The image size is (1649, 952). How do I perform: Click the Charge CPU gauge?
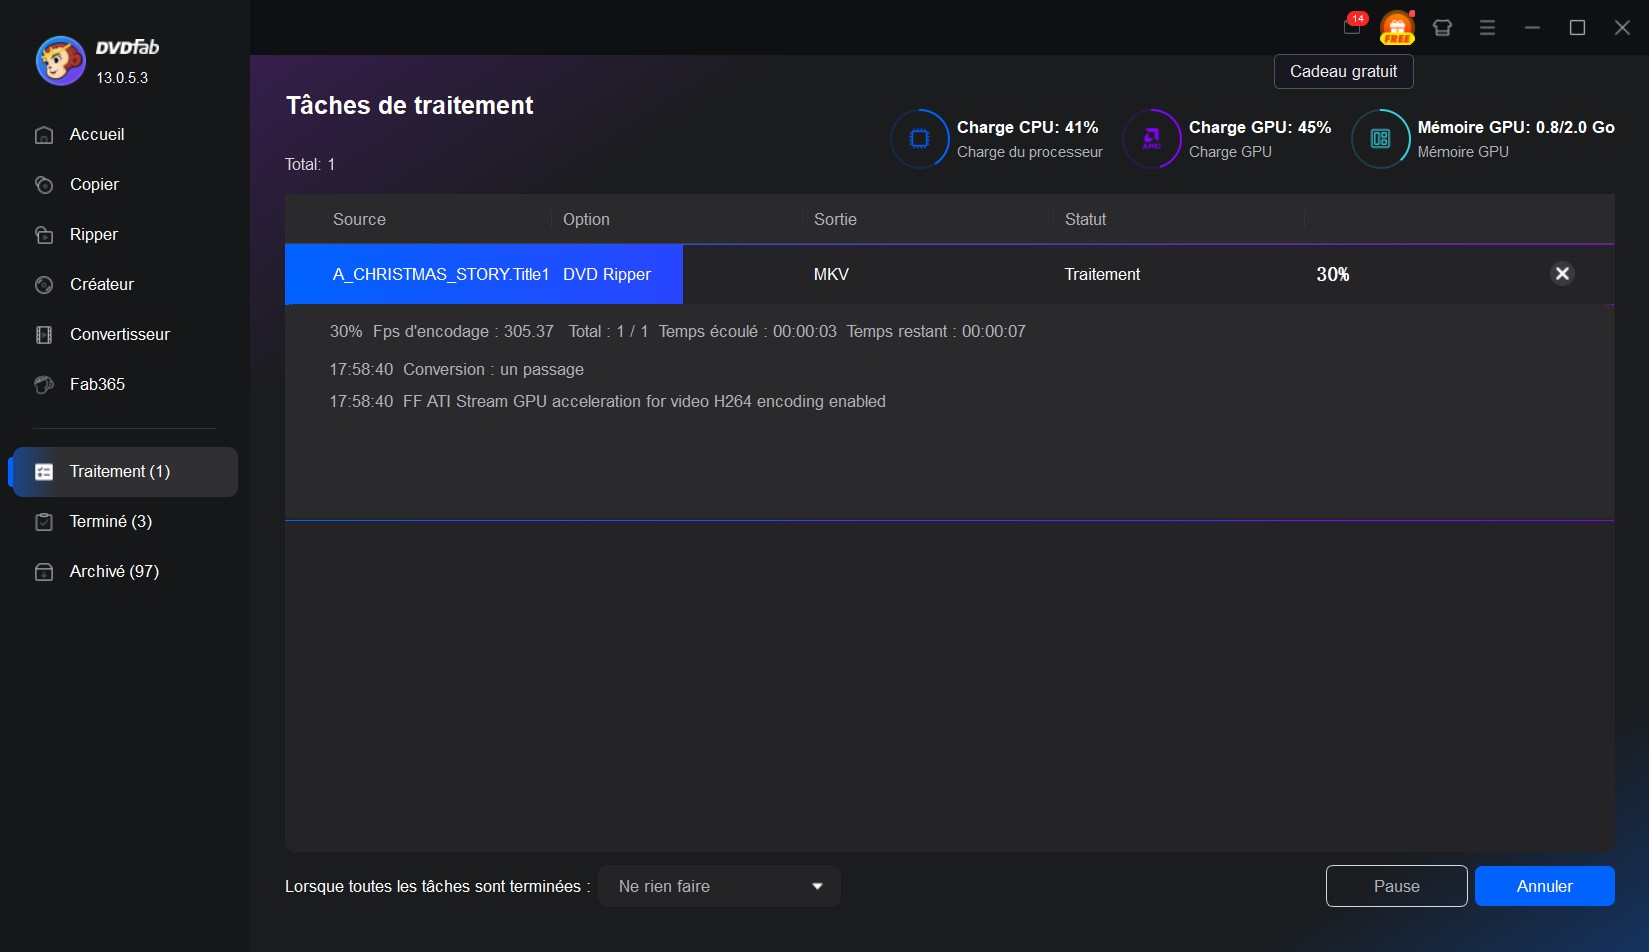click(919, 139)
